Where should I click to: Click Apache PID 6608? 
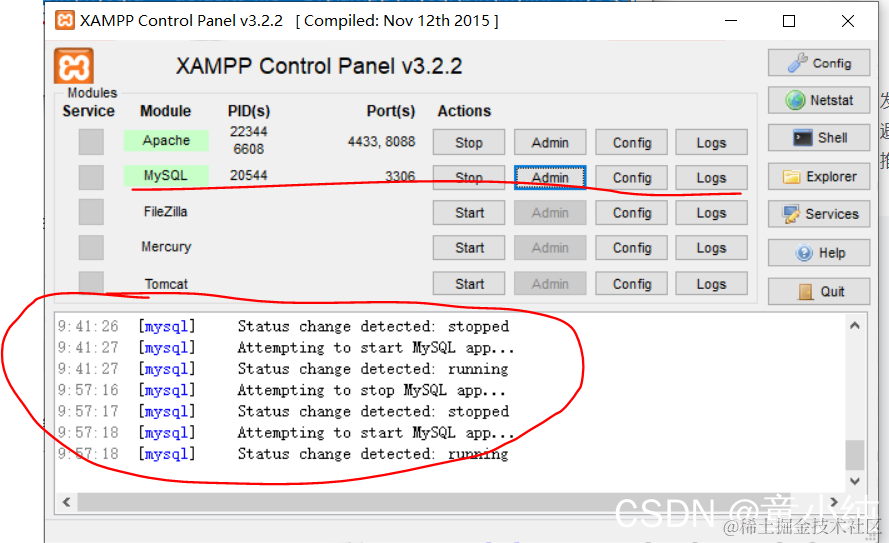pyautogui.click(x=248, y=149)
